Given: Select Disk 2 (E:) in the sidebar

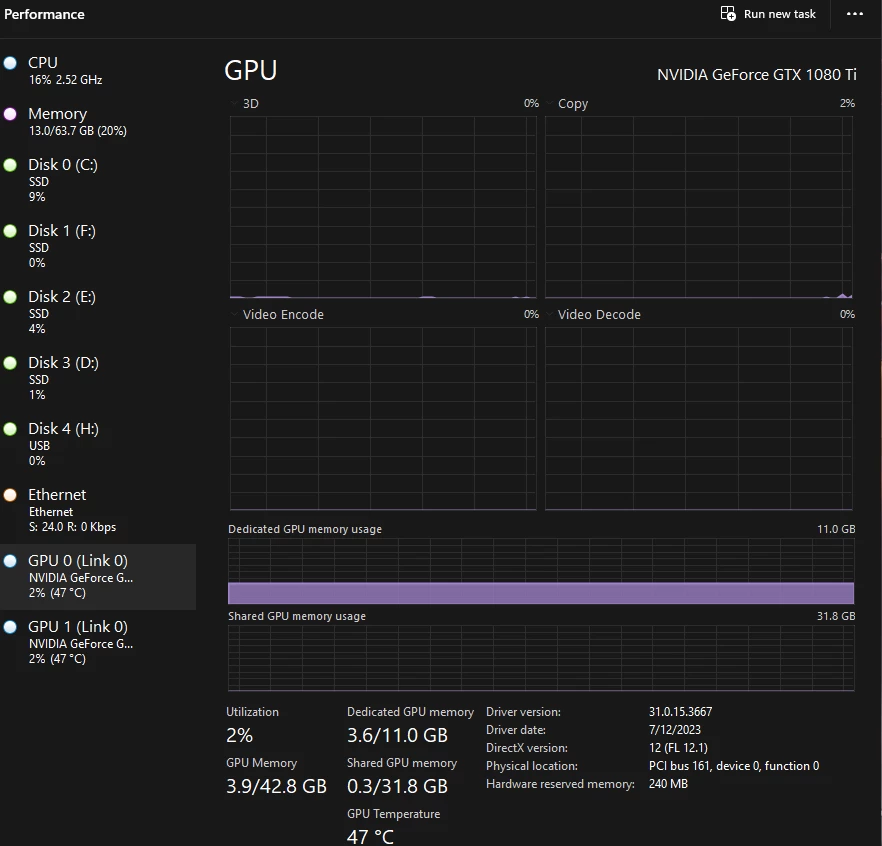Looking at the screenshot, I should click(98, 312).
